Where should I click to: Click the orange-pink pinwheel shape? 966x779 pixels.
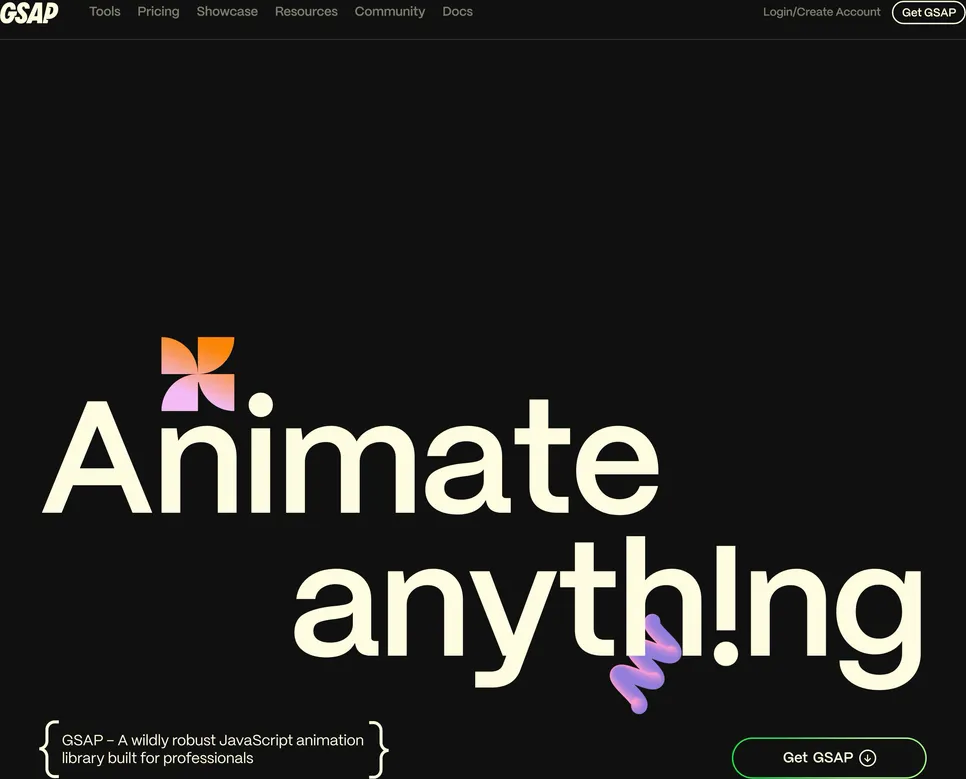pos(198,374)
